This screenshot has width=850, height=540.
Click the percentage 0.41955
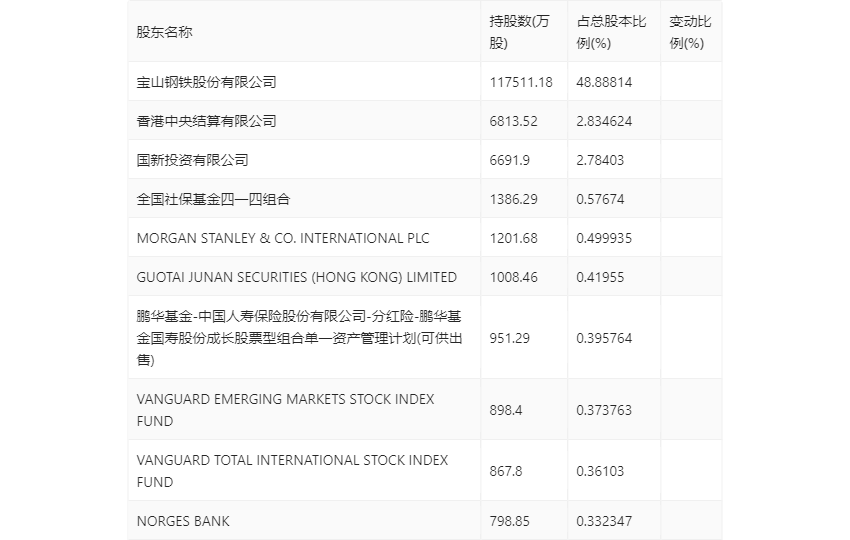point(600,277)
